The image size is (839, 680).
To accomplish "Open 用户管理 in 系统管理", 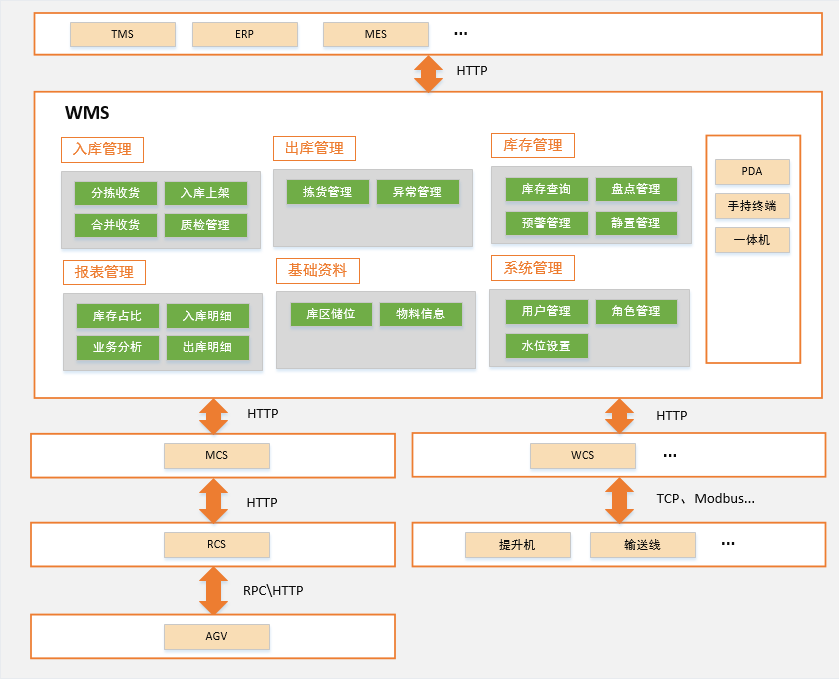I will pos(546,311).
